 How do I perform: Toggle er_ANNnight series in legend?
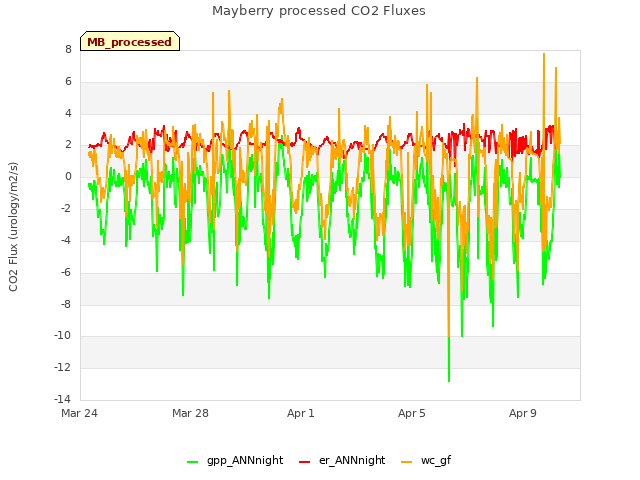[342, 460]
